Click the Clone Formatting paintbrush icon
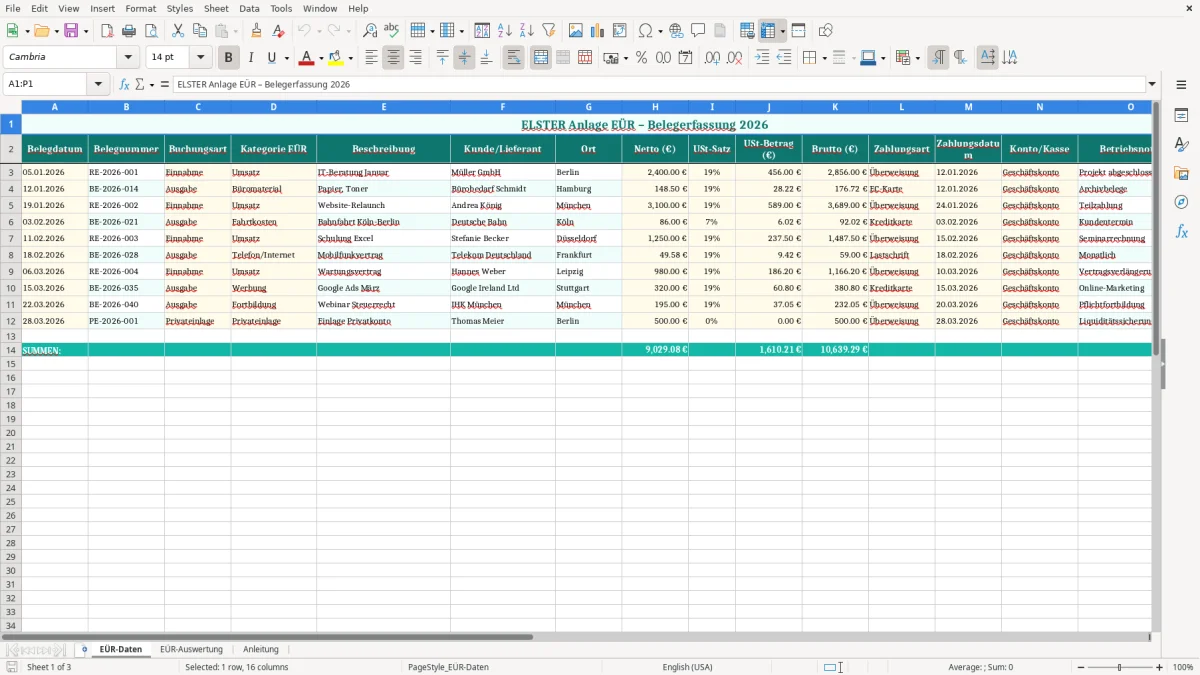Image resolution: width=1200 pixels, height=675 pixels. (x=257, y=31)
